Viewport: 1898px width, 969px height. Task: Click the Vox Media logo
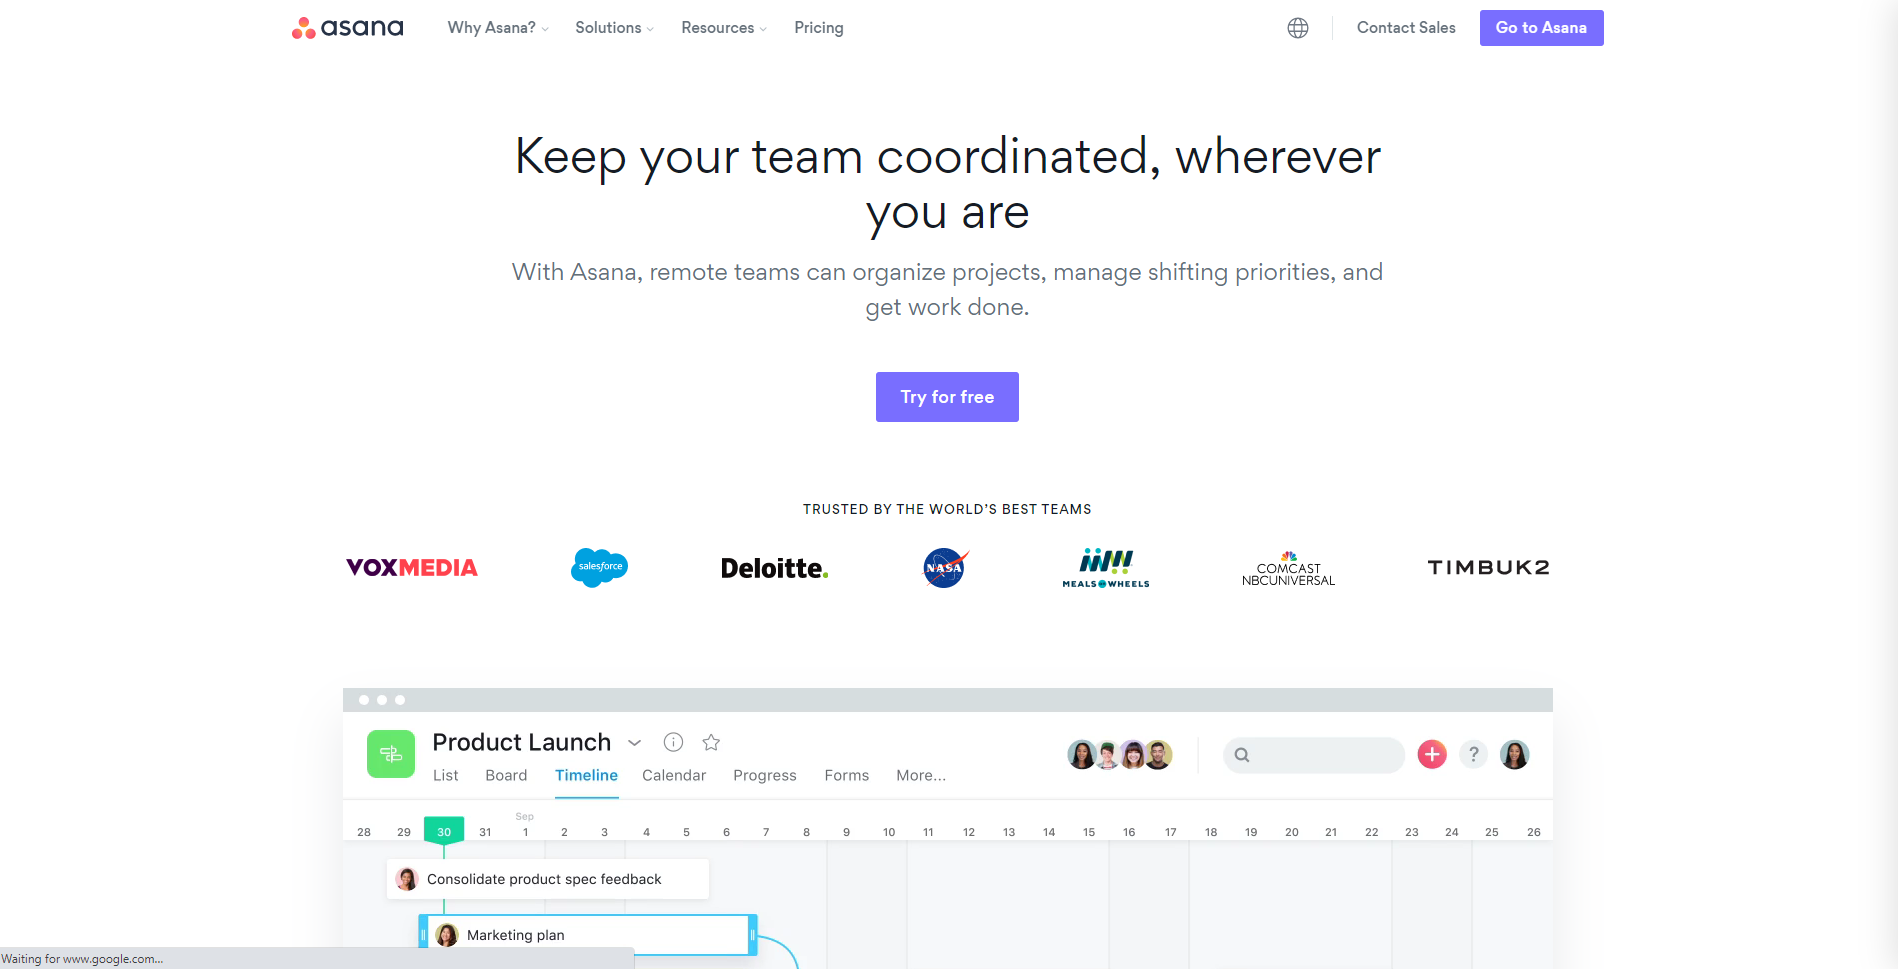tap(412, 568)
